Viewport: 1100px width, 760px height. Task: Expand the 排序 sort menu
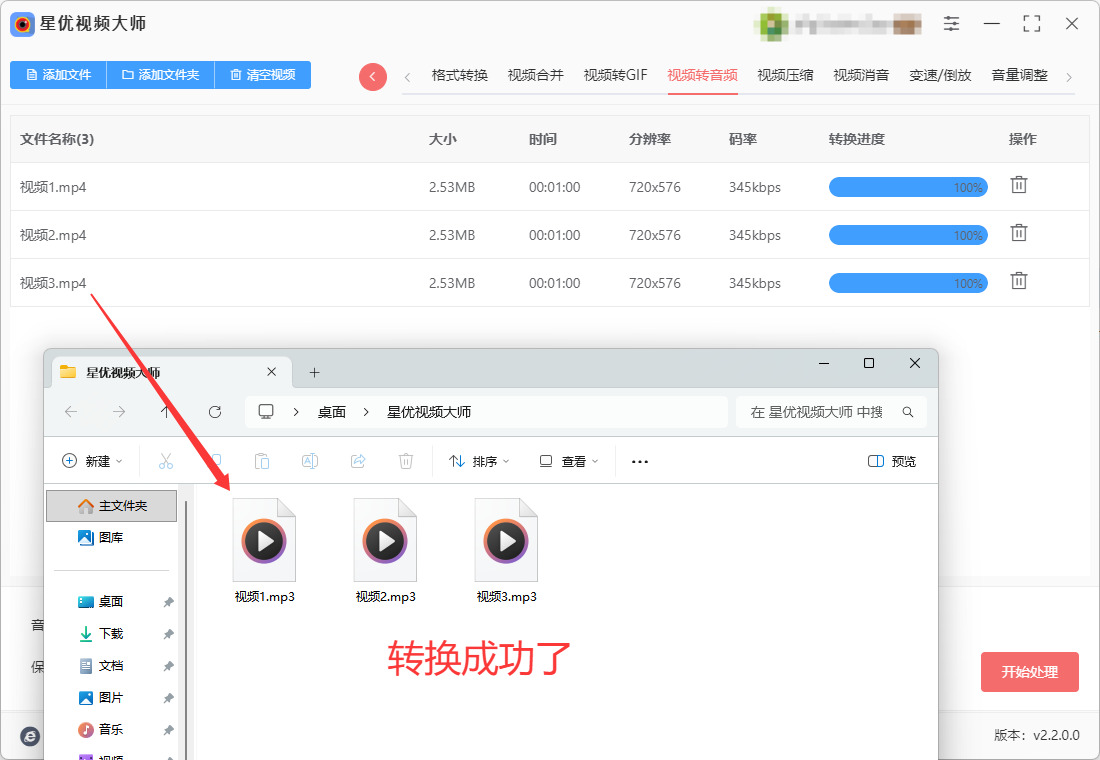pos(479,461)
